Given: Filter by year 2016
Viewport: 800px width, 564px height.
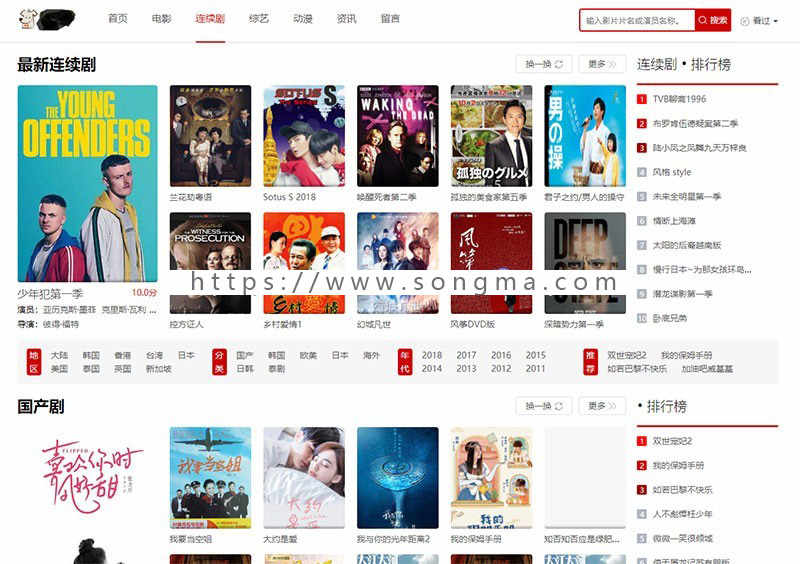Looking at the screenshot, I should pyautogui.click(x=501, y=355).
